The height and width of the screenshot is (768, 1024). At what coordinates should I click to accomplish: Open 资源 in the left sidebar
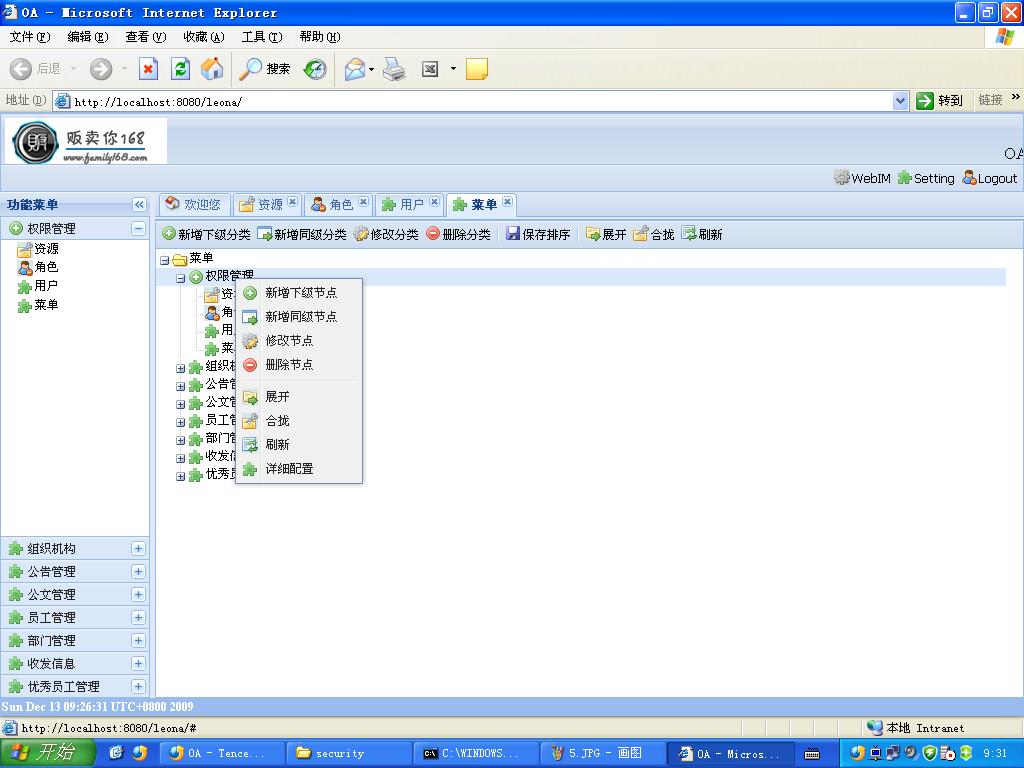39,249
